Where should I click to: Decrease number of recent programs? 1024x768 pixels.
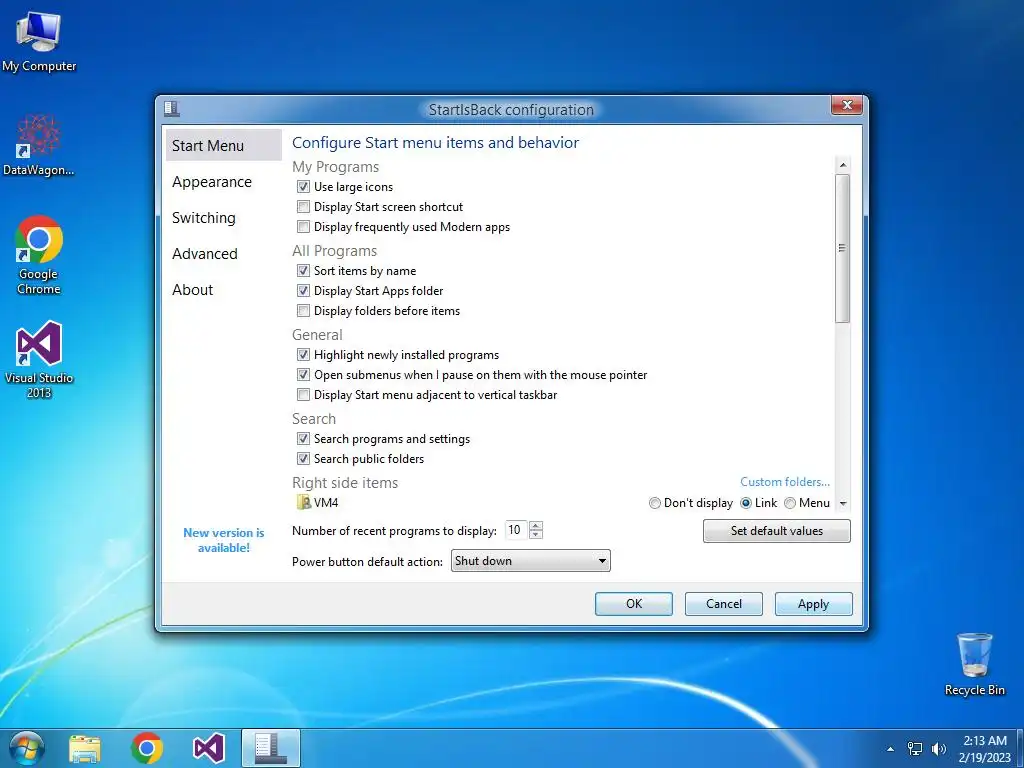click(x=536, y=534)
